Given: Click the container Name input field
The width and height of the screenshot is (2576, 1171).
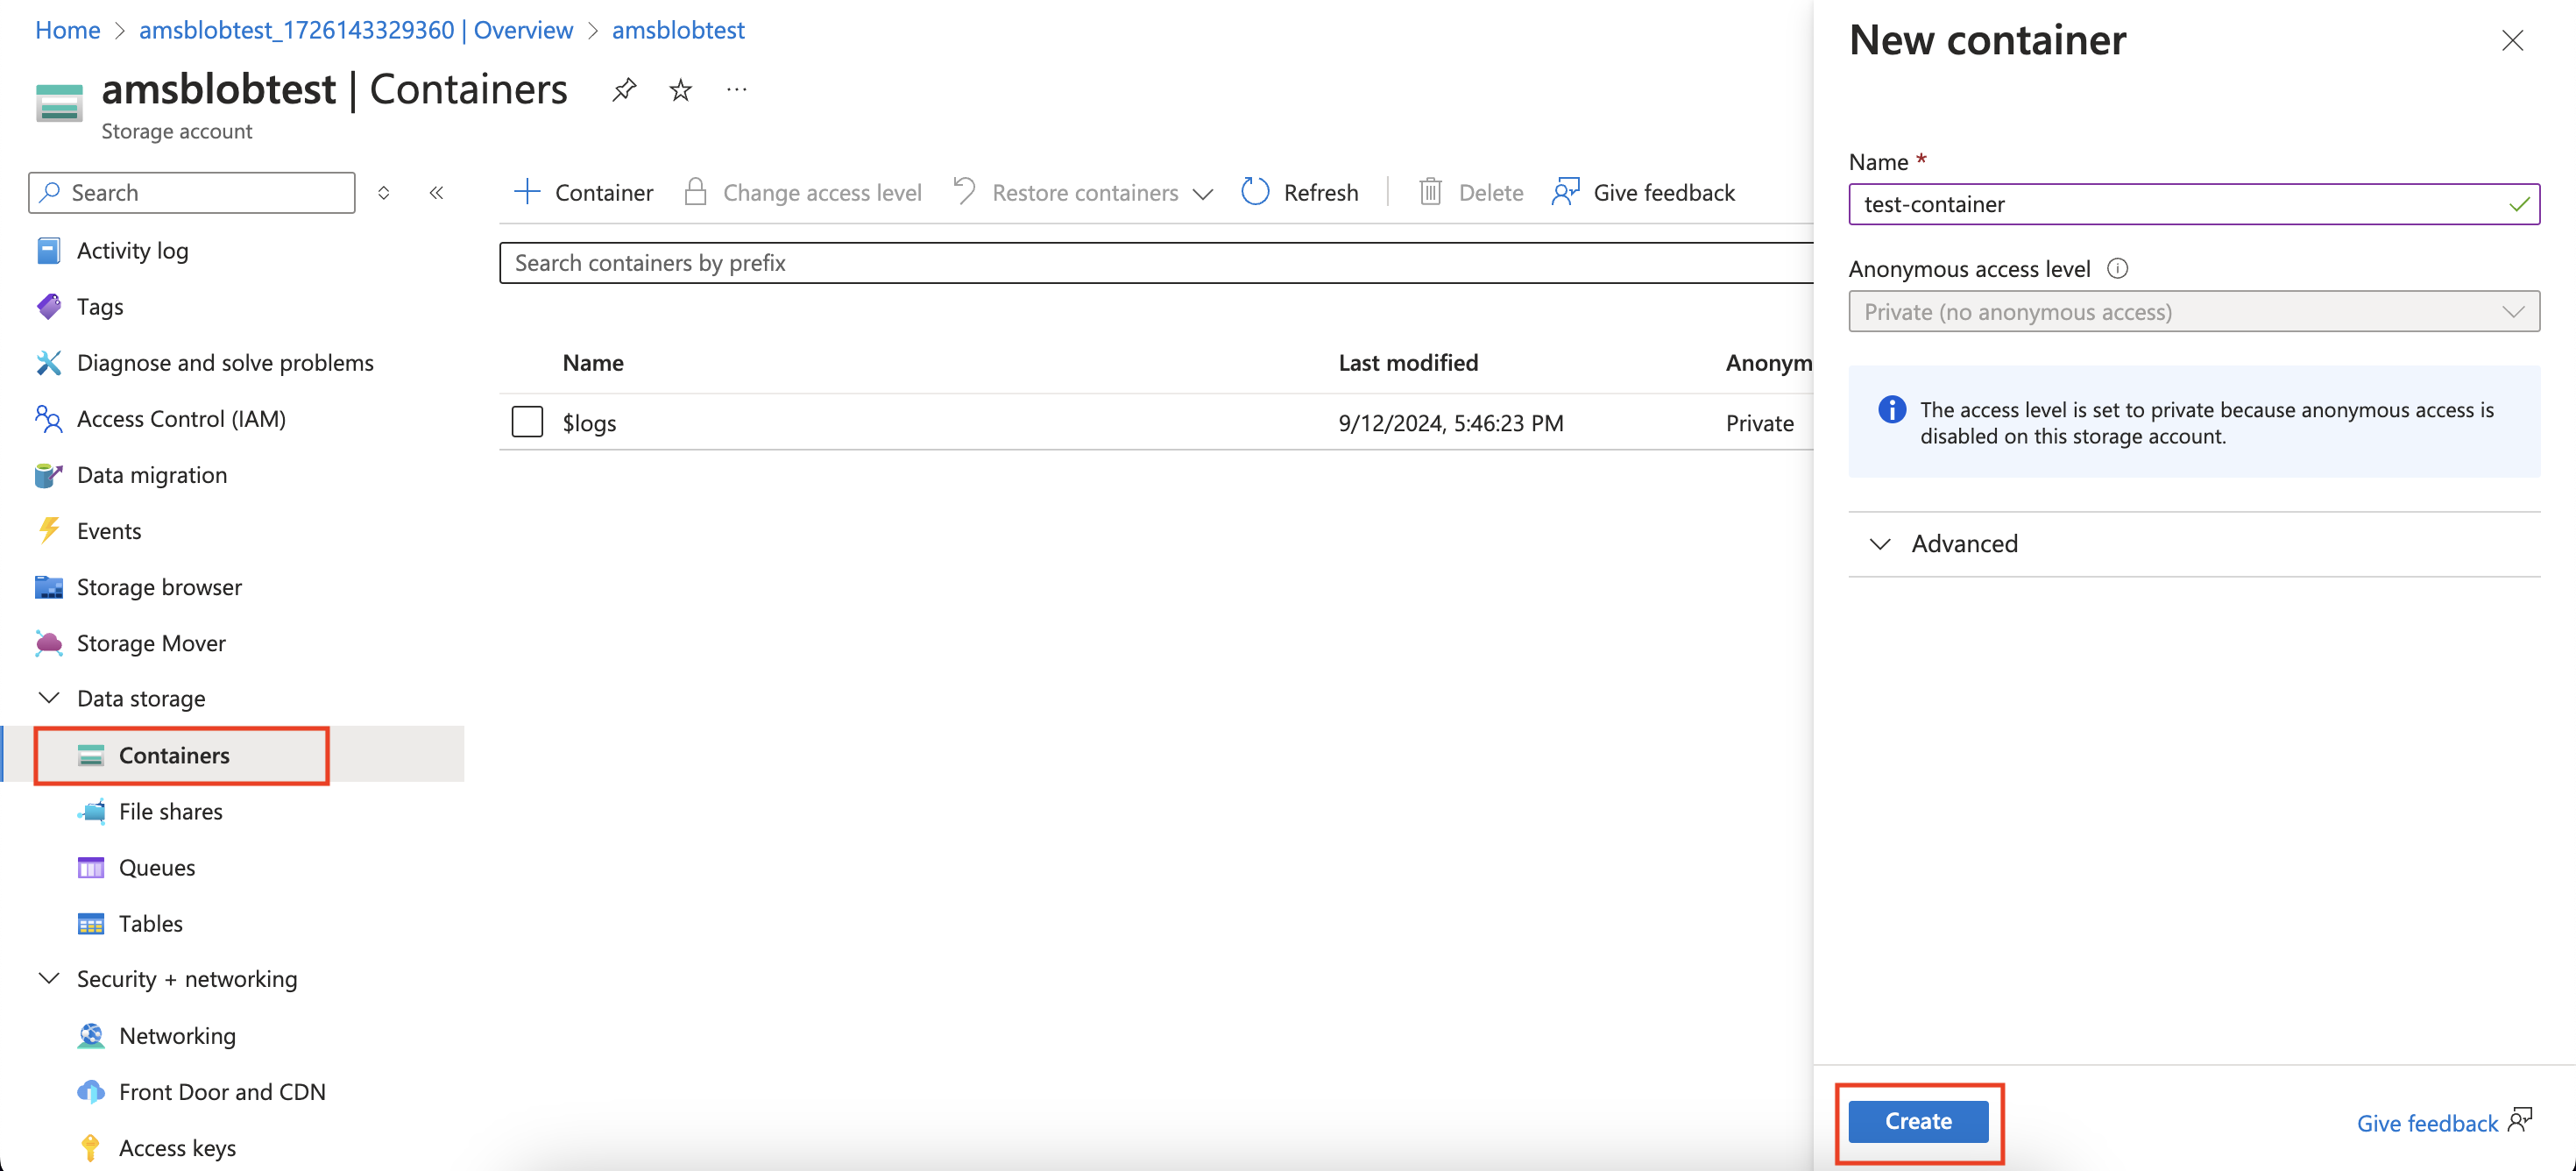Looking at the screenshot, I should (x=2193, y=204).
